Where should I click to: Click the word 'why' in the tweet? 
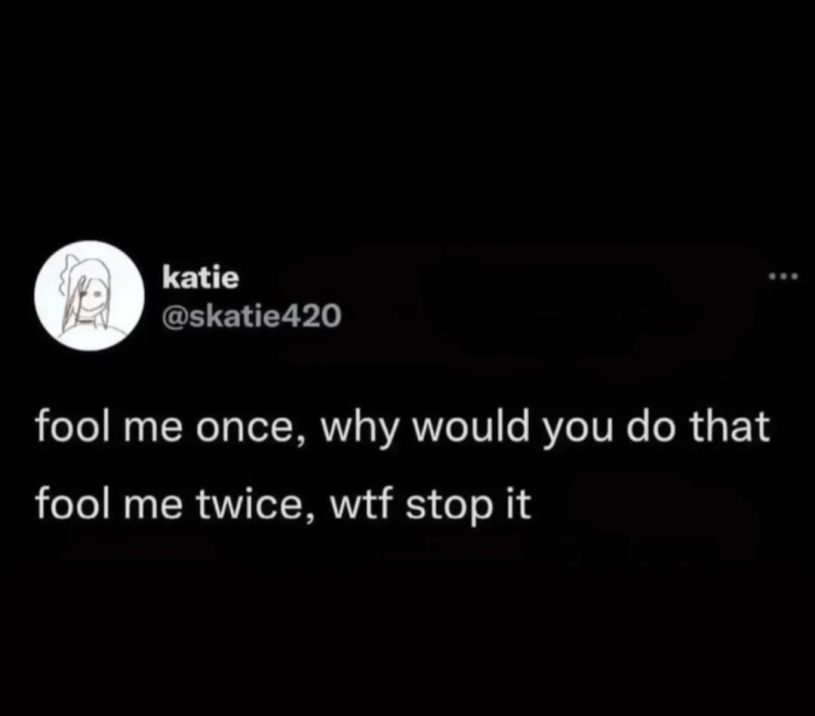pyautogui.click(x=359, y=432)
